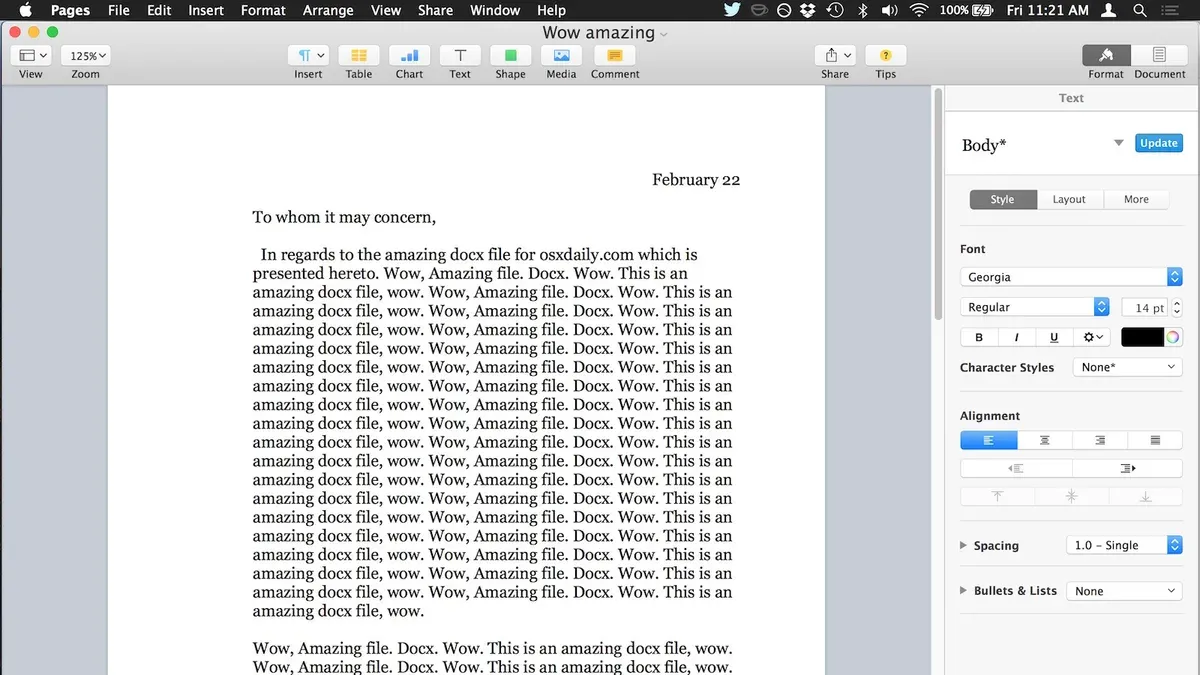Open the Format menu
The width and height of the screenshot is (1200, 675).
264,10
